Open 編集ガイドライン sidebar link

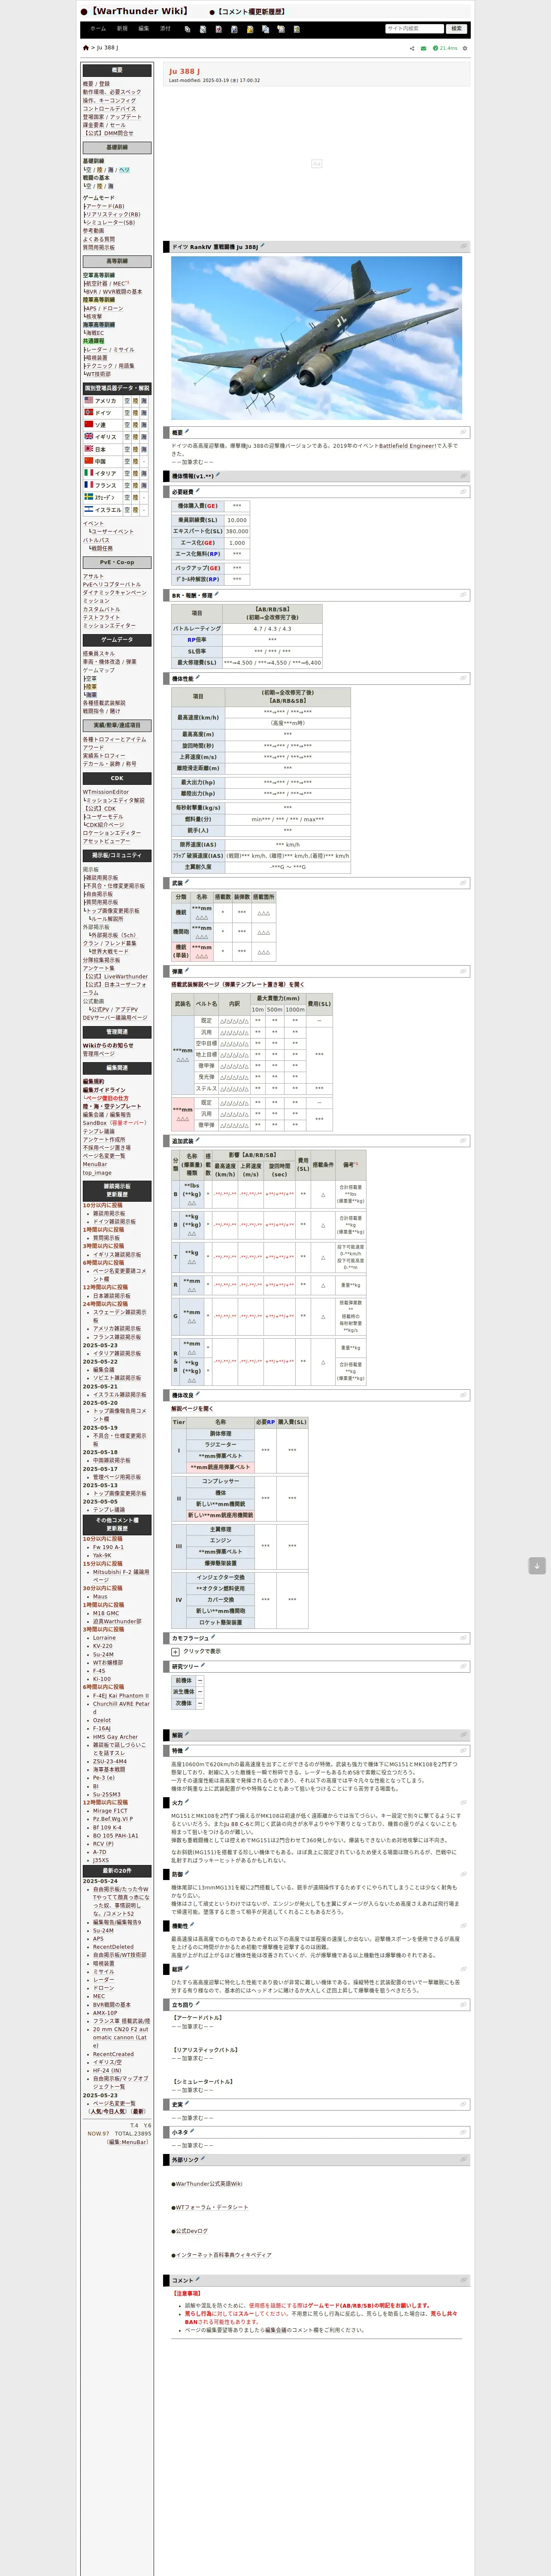pyautogui.click(x=104, y=1090)
